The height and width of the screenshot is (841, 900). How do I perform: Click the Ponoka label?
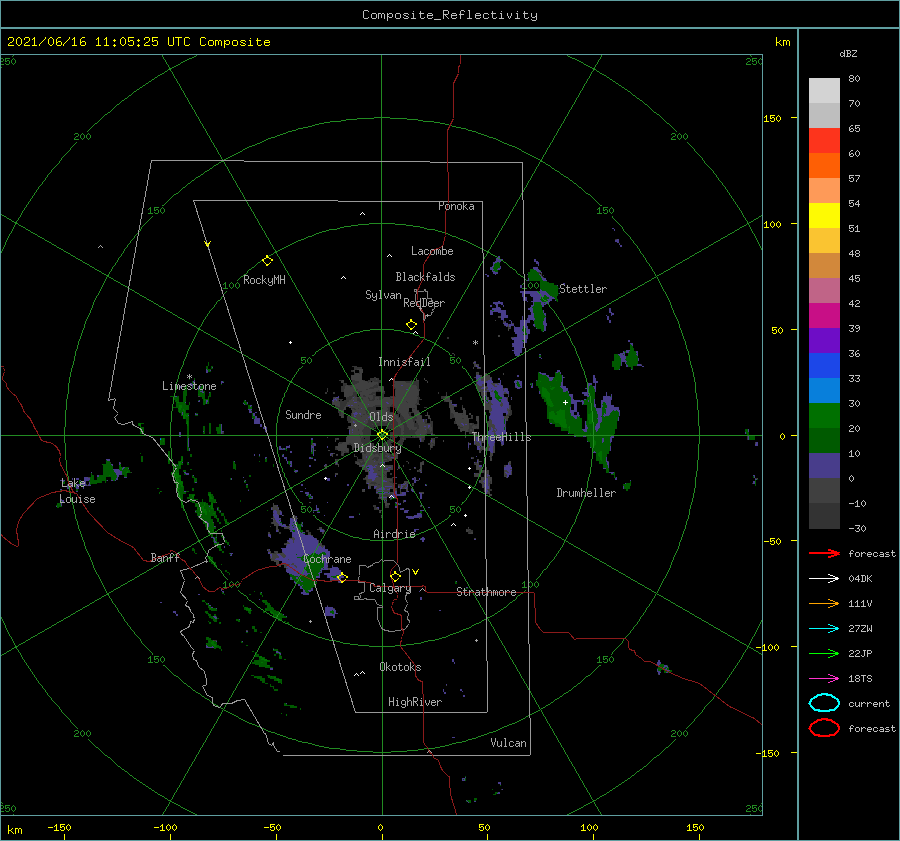click(x=456, y=206)
